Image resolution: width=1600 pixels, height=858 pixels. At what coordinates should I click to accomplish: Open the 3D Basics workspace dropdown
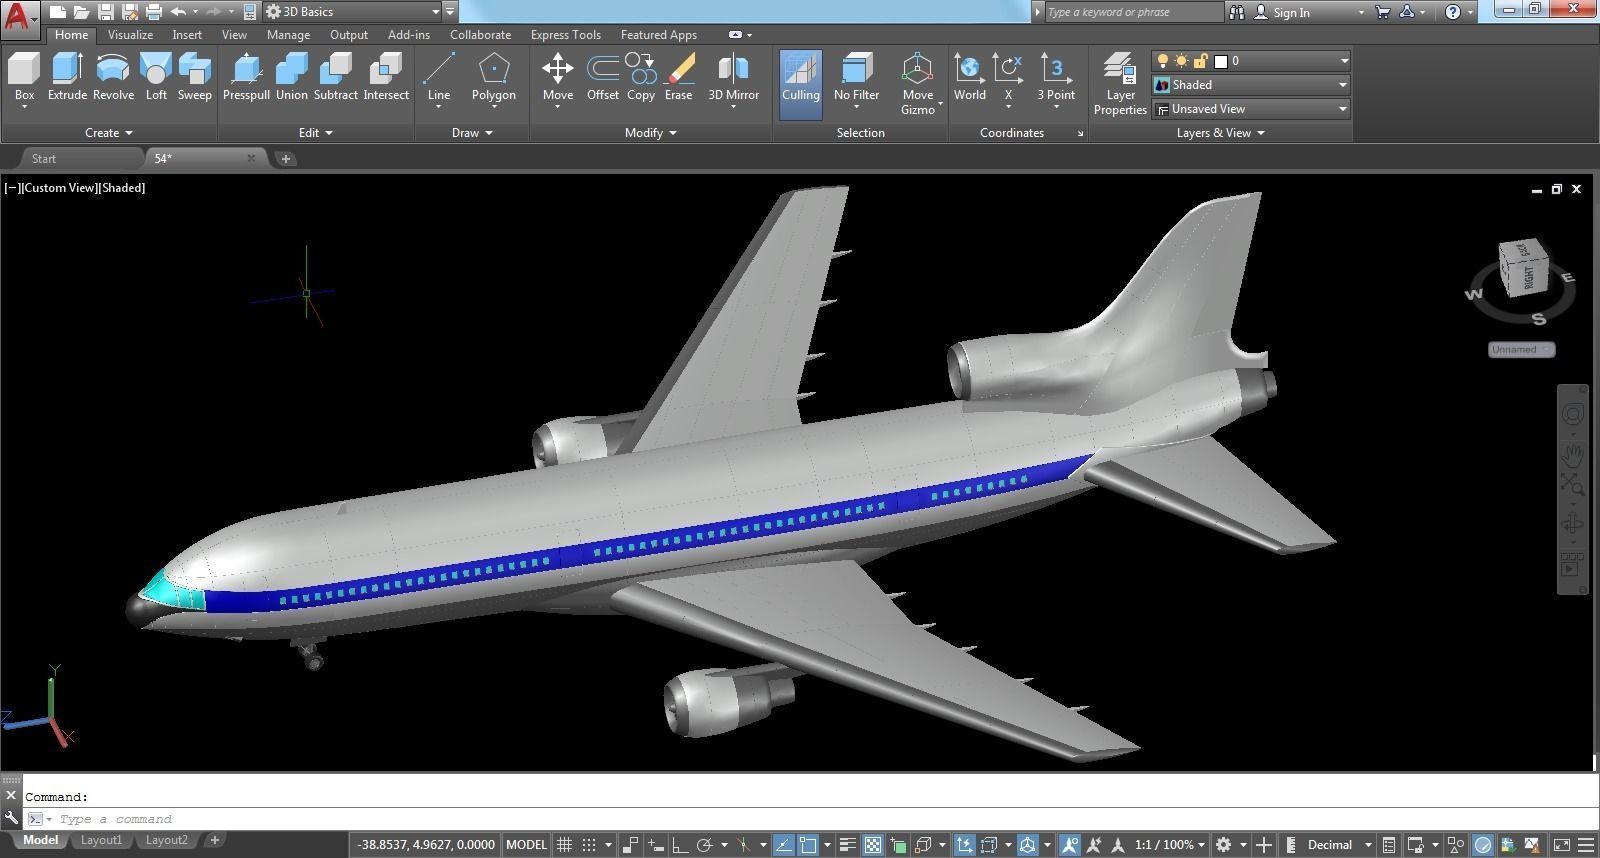click(352, 12)
